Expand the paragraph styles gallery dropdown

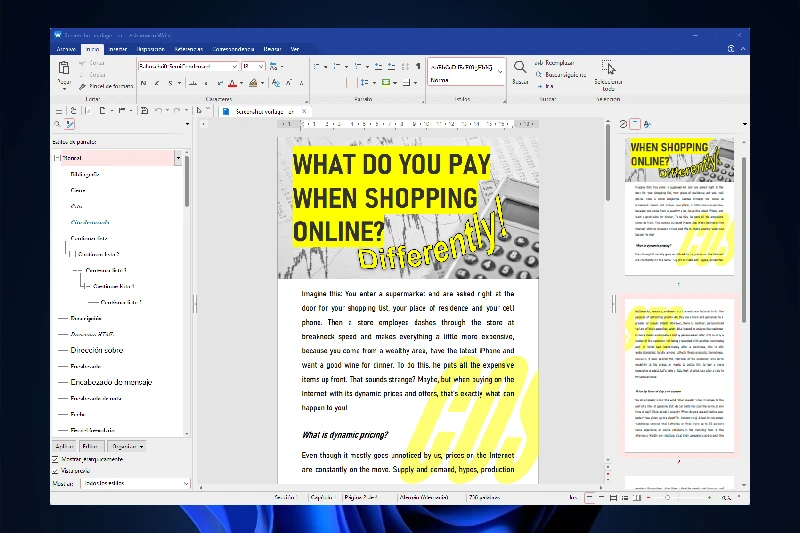tap(500, 72)
